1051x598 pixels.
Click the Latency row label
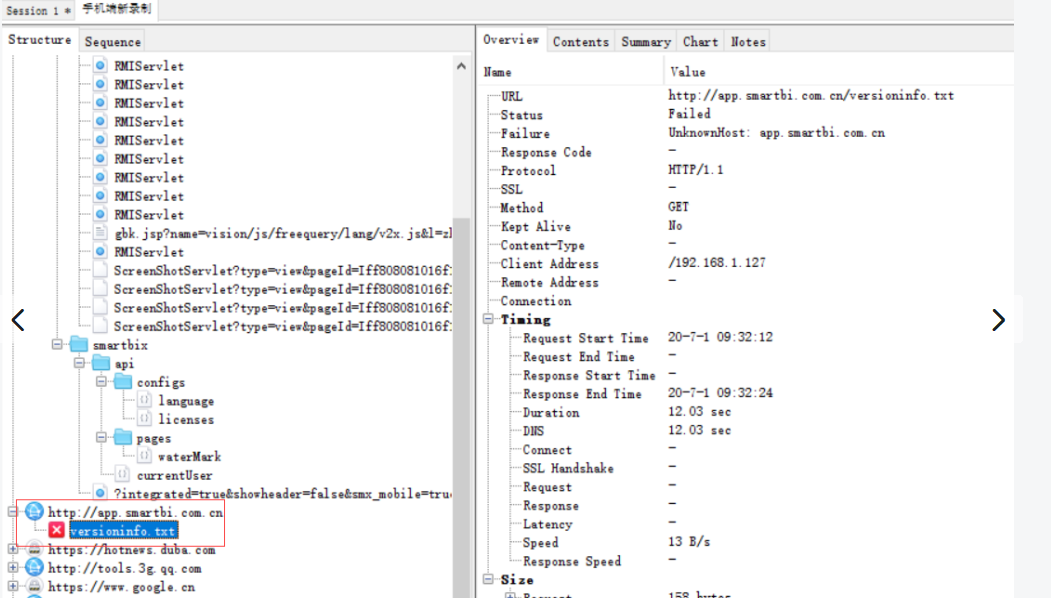click(548, 524)
